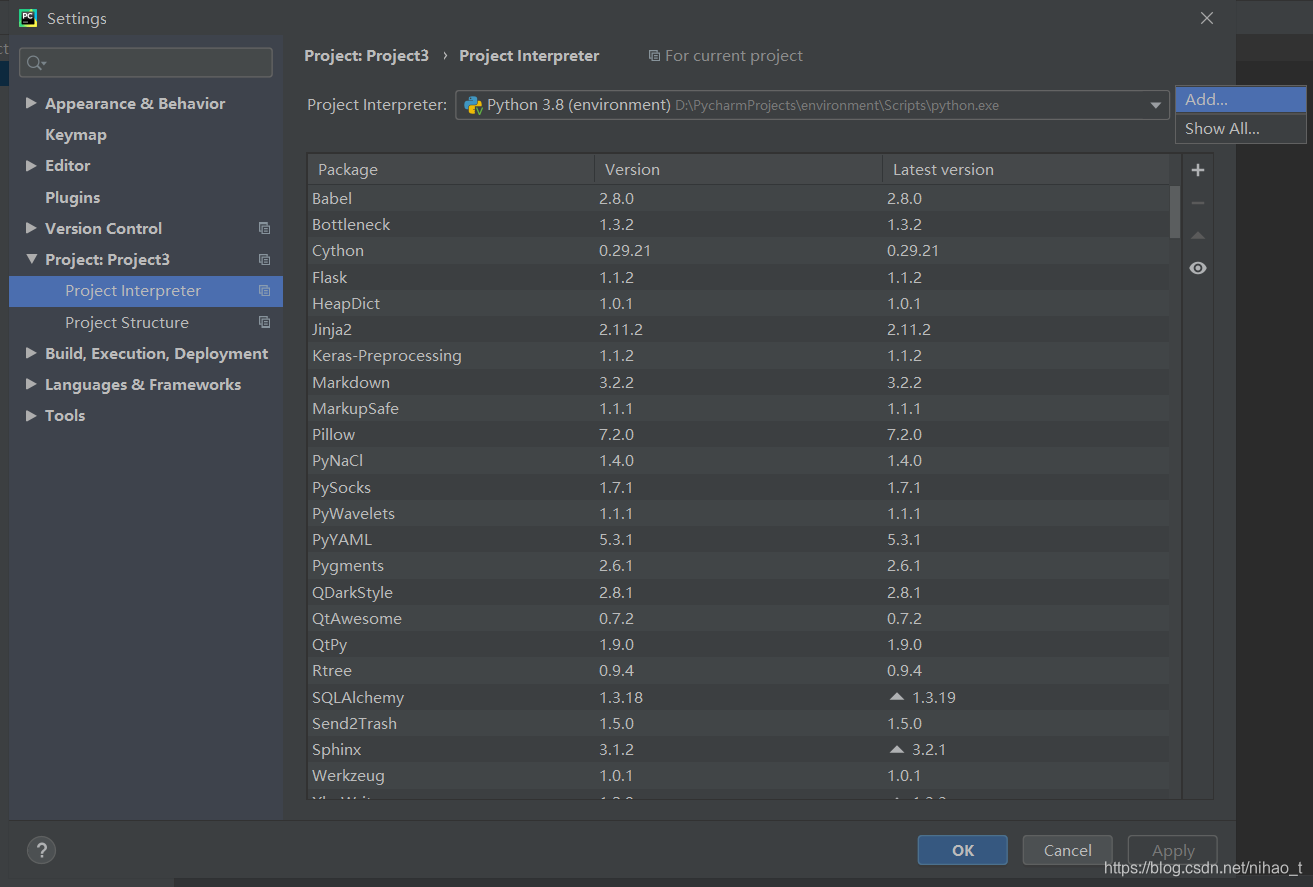Image resolution: width=1313 pixels, height=887 pixels.
Task: Click the uninstall package minus icon
Action: coord(1197,203)
